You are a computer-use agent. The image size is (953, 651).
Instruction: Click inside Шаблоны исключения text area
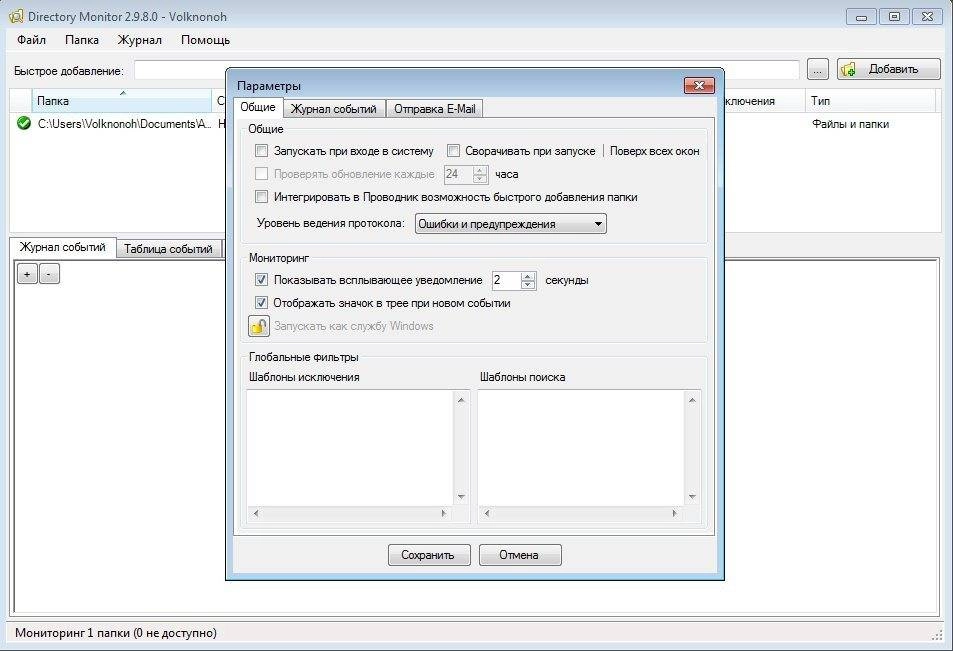pos(351,448)
